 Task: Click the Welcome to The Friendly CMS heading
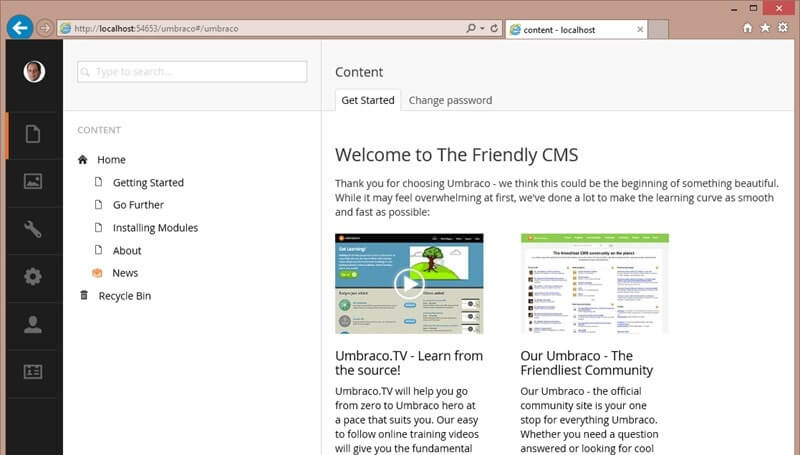[457, 155]
